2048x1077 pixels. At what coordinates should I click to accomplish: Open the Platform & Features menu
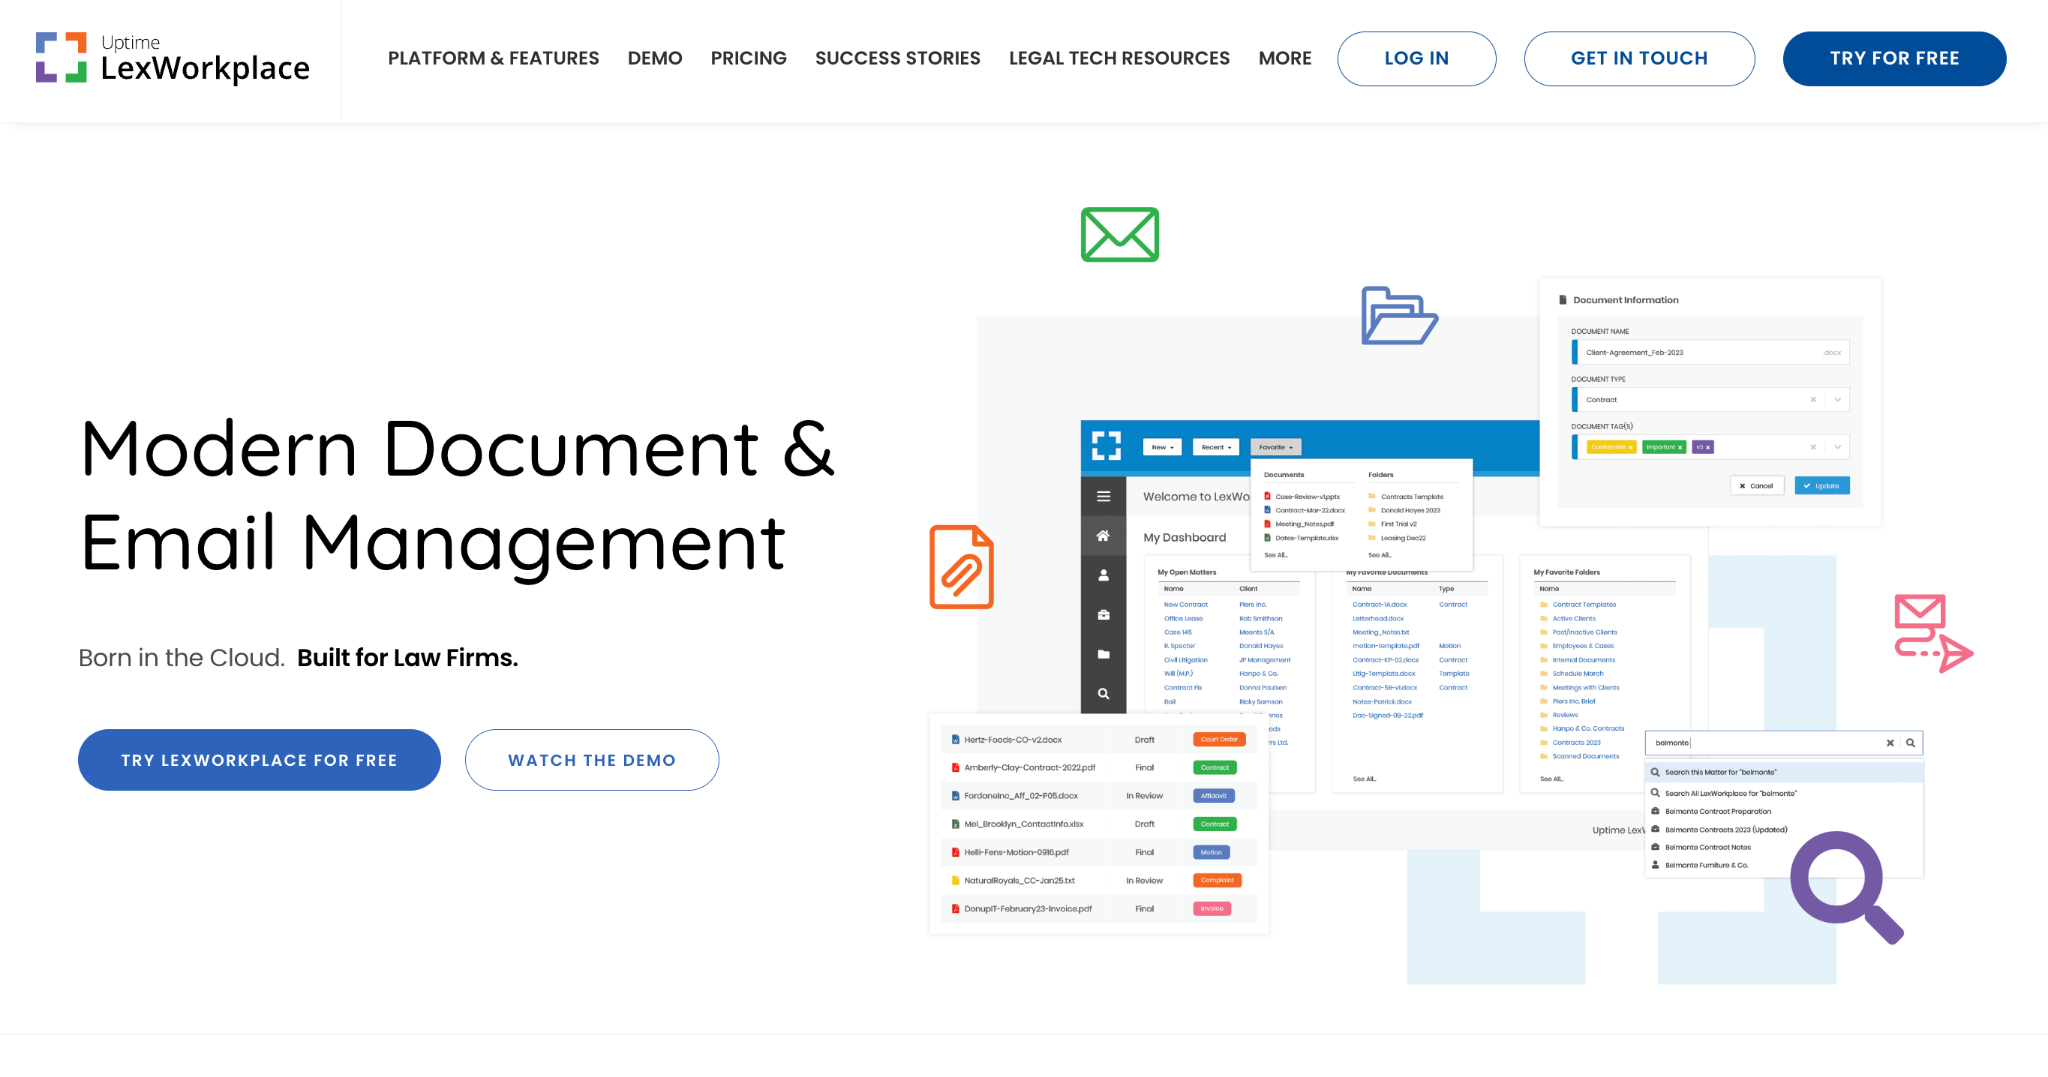pyautogui.click(x=493, y=58)
